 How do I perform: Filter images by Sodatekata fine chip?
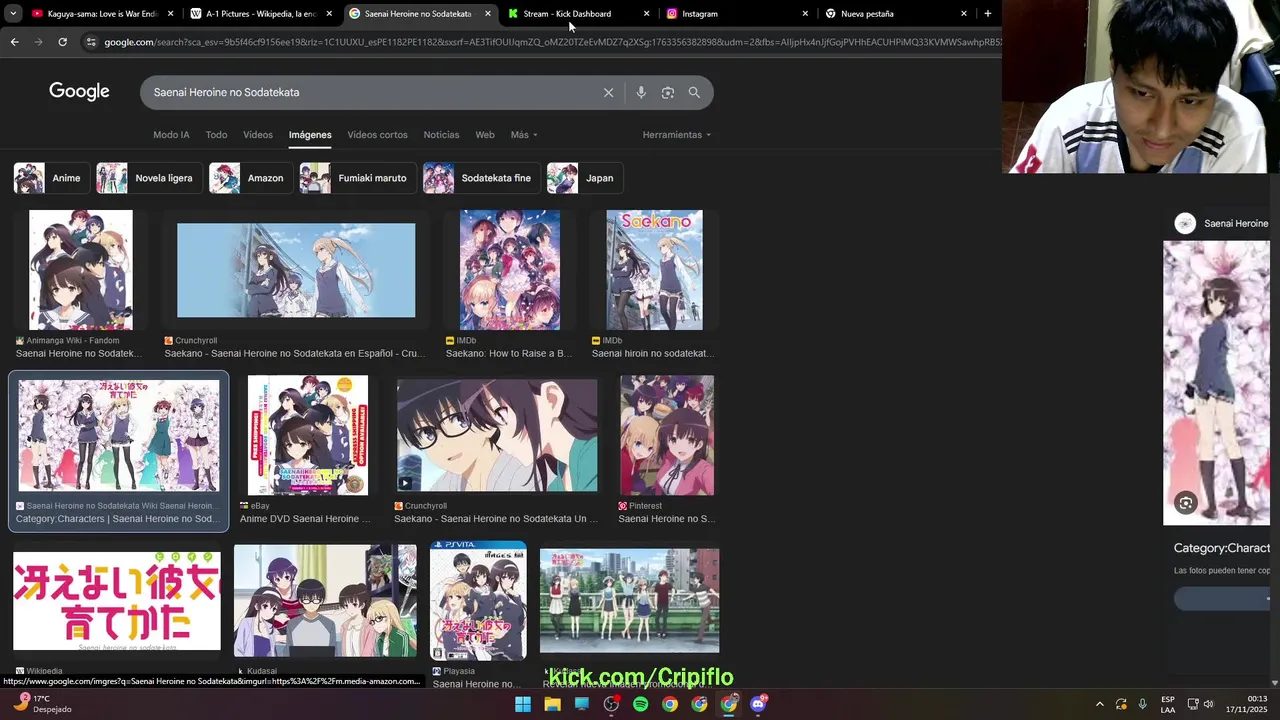click(x=480, y=178)
